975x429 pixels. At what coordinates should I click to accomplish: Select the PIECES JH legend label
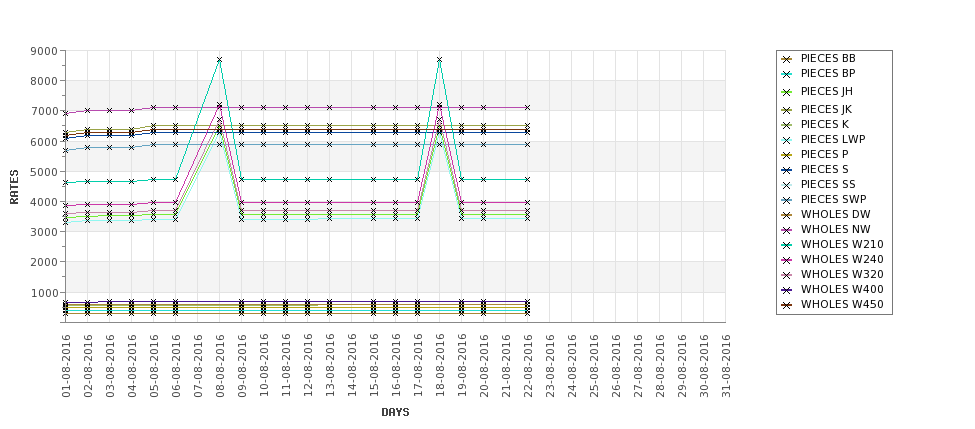tap(826, 91)
